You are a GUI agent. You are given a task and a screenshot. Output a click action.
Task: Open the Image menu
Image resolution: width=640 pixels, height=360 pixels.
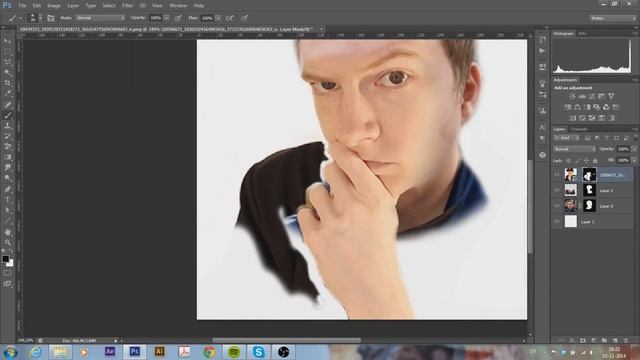(54, 6)
